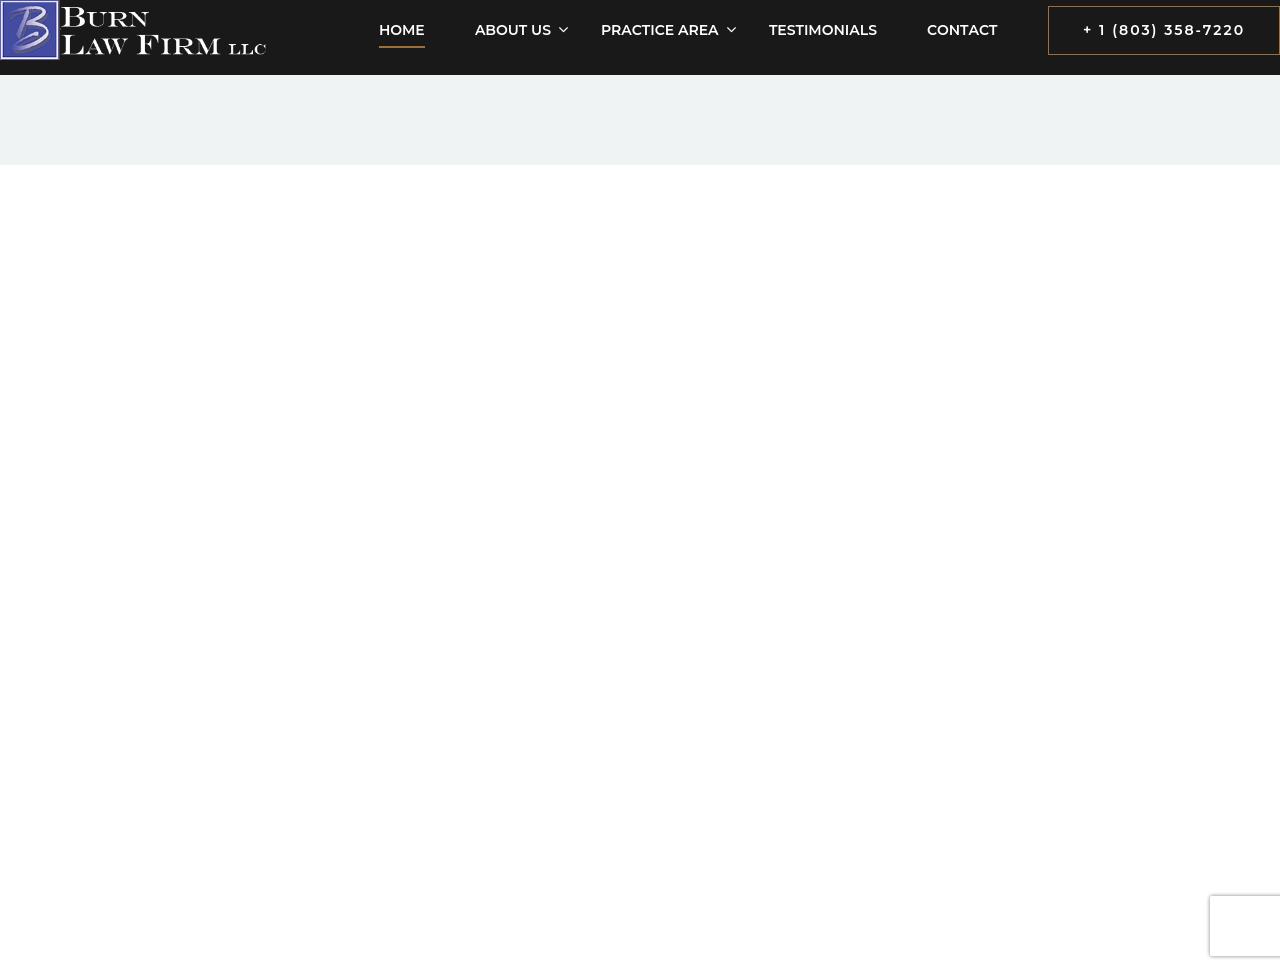Open the Practice Area menu

coord(659,30)
